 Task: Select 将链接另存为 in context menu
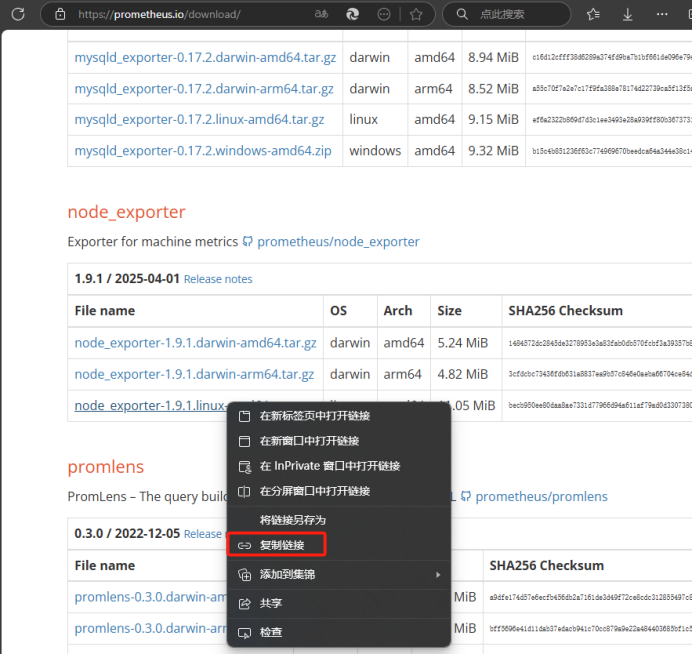pyautogui.click(x=339, y=520)
